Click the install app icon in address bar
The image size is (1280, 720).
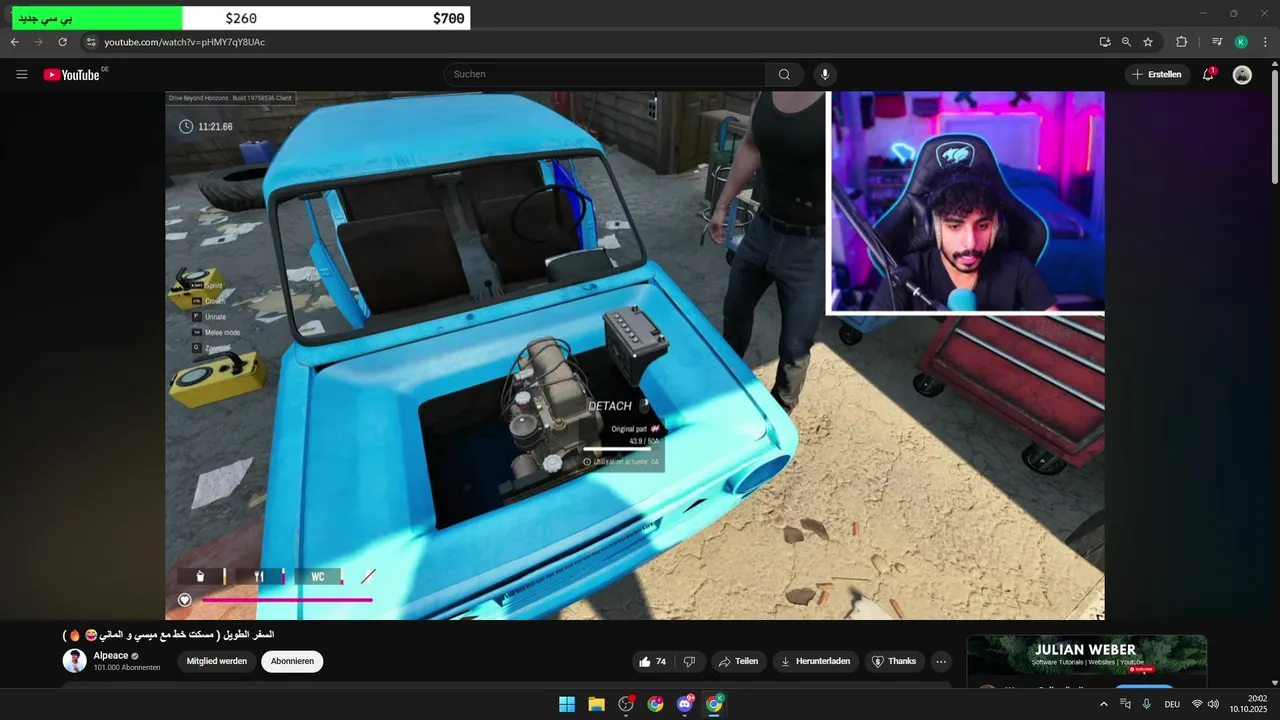coord(1105,42)
